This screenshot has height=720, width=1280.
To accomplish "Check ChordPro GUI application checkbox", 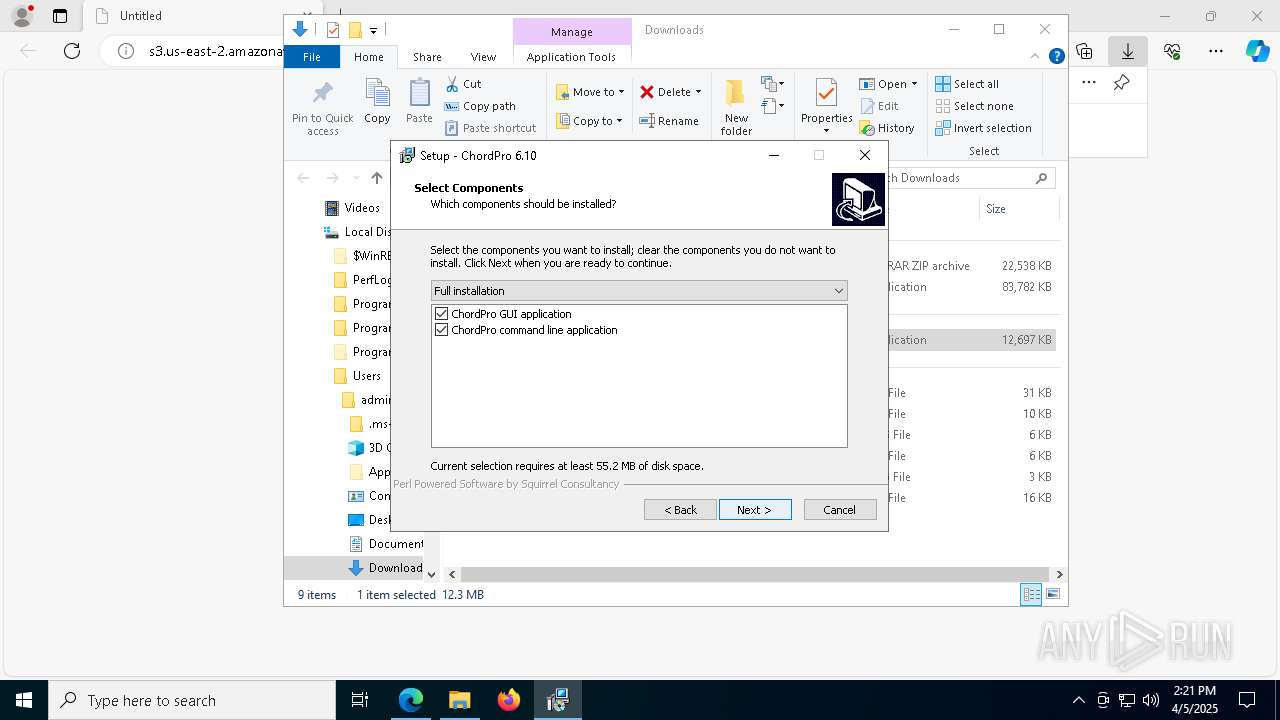I will 441,314.
